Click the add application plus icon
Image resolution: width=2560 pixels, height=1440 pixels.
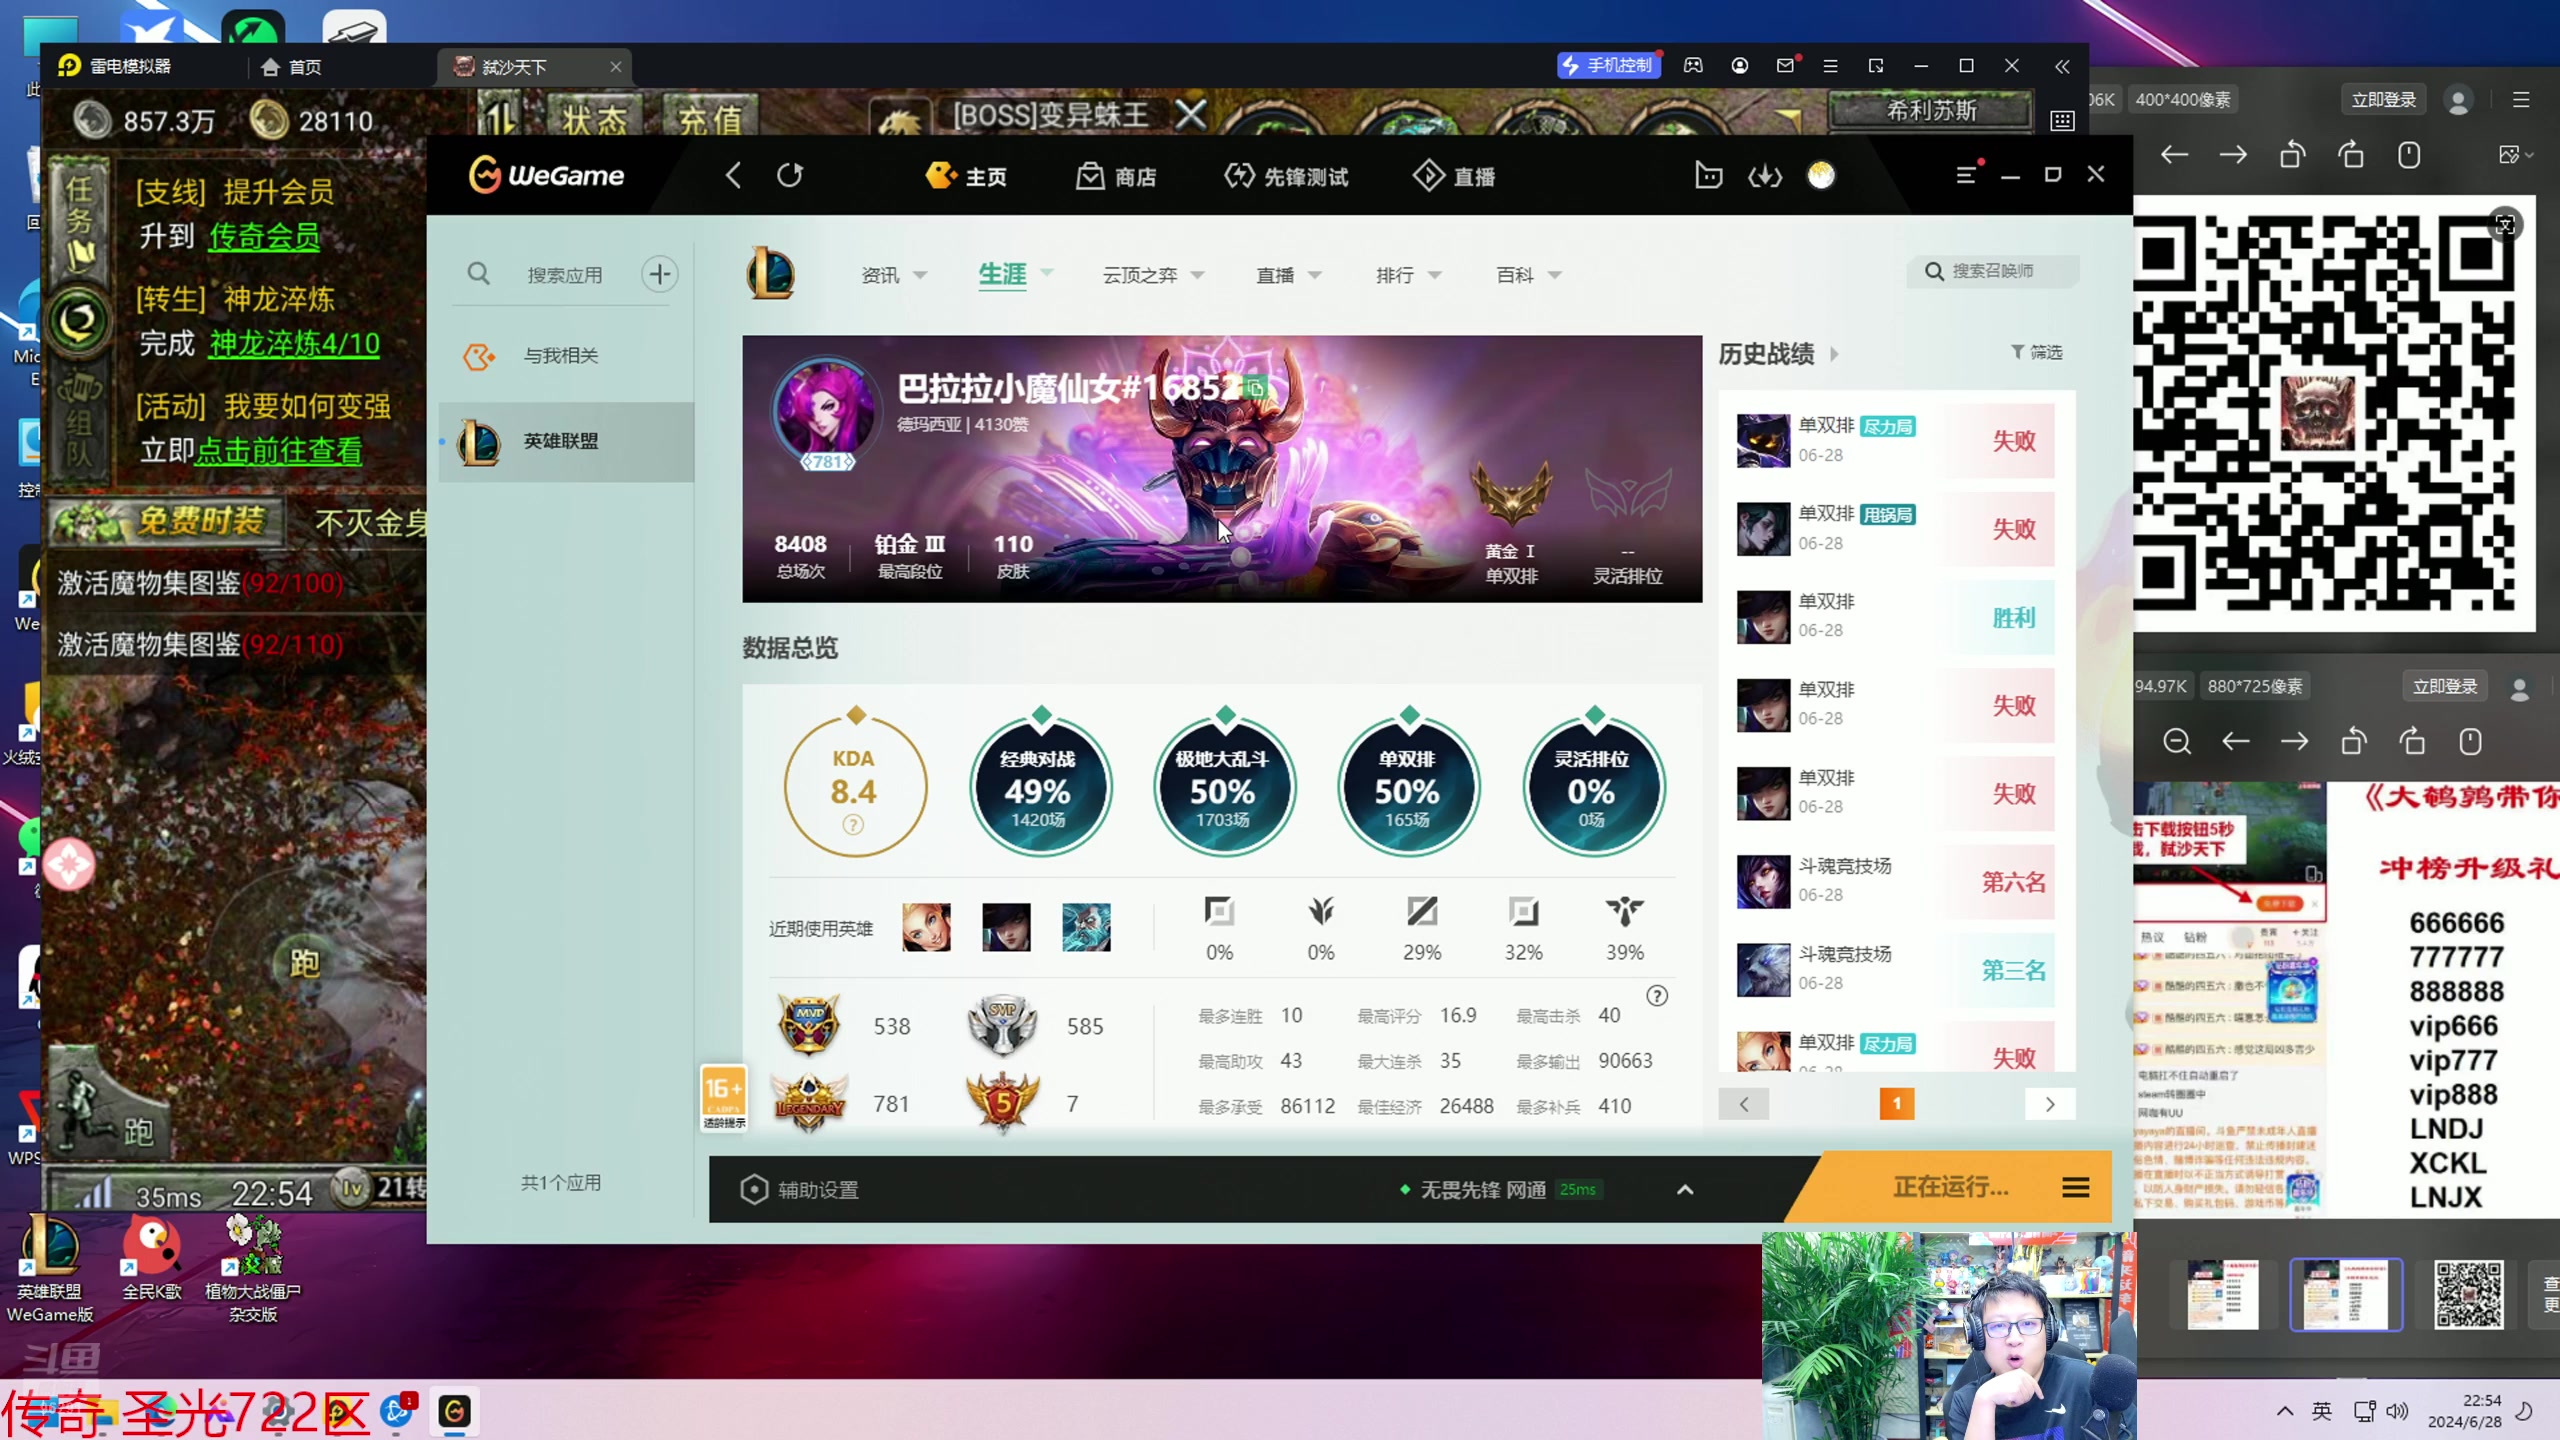pos(659,274)
